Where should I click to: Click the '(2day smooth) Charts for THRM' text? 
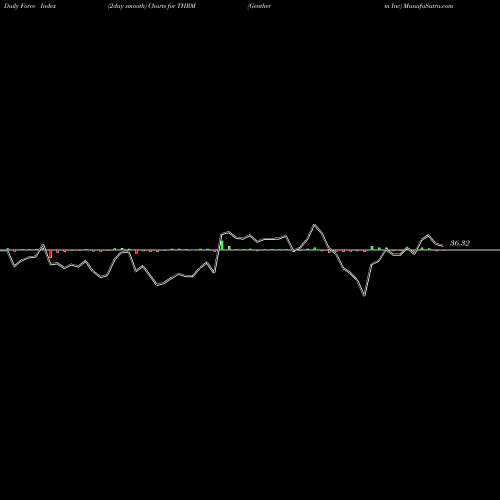pos(152,6)
